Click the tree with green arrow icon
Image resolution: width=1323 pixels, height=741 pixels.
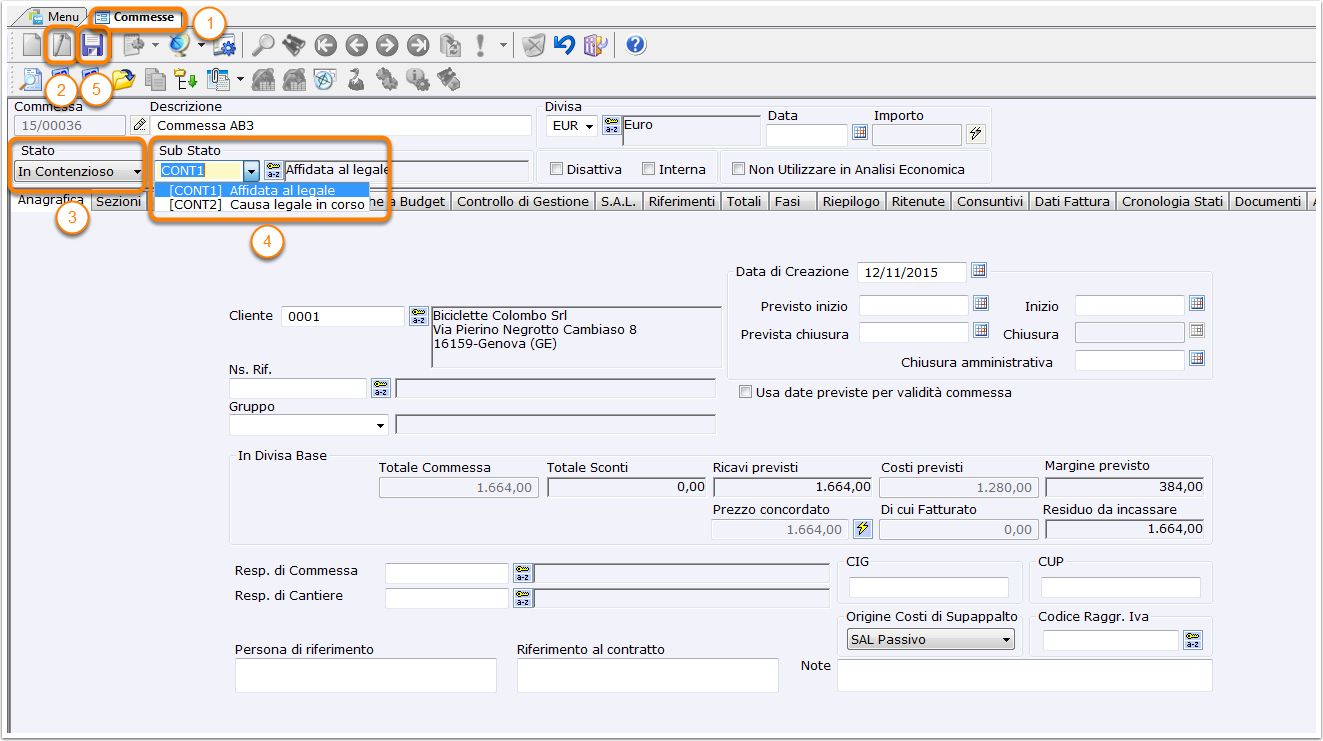tap(186, 80)
